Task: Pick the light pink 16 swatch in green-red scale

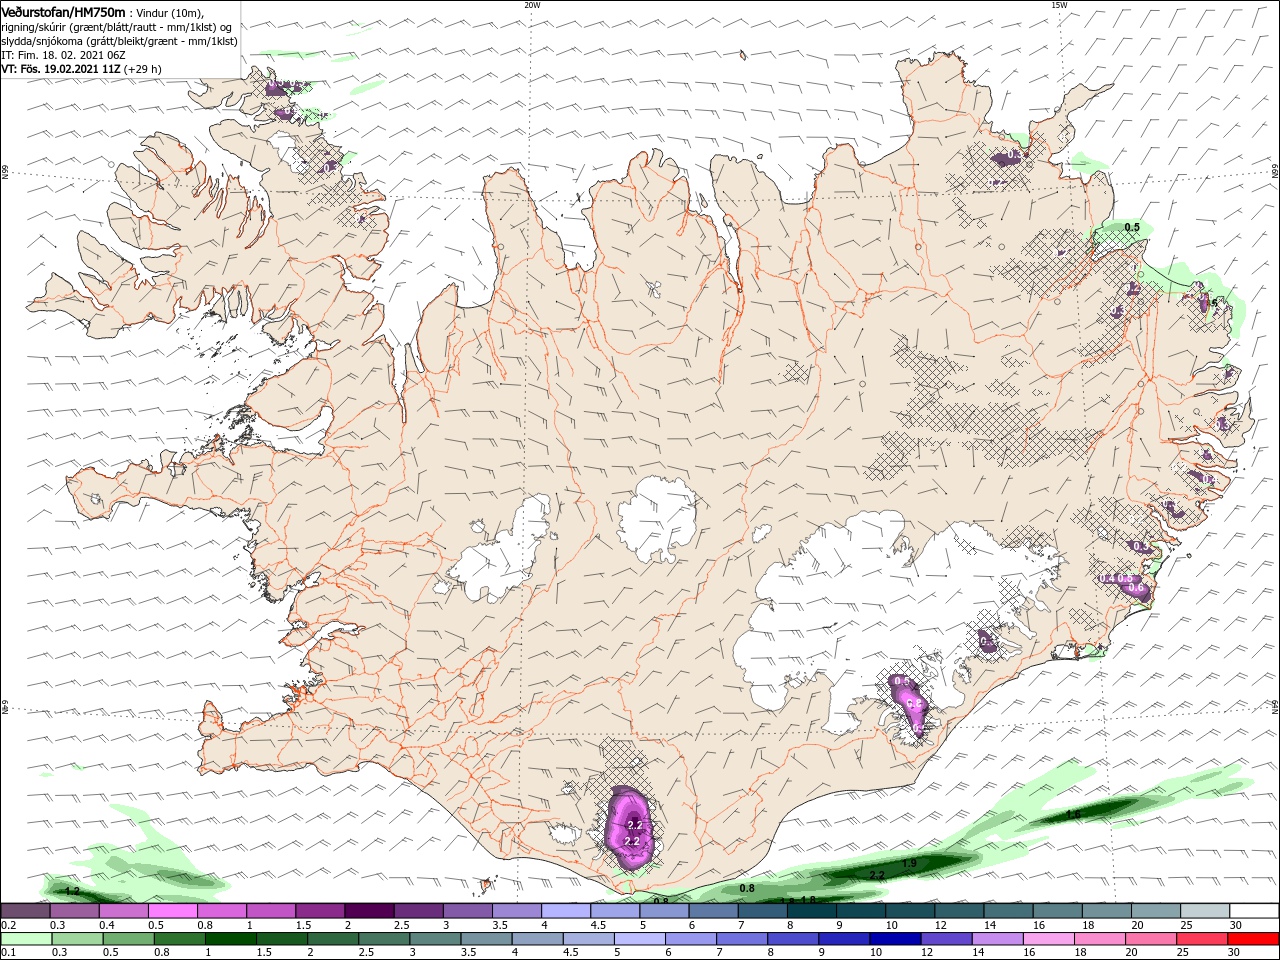Action: coord(1048,939)
